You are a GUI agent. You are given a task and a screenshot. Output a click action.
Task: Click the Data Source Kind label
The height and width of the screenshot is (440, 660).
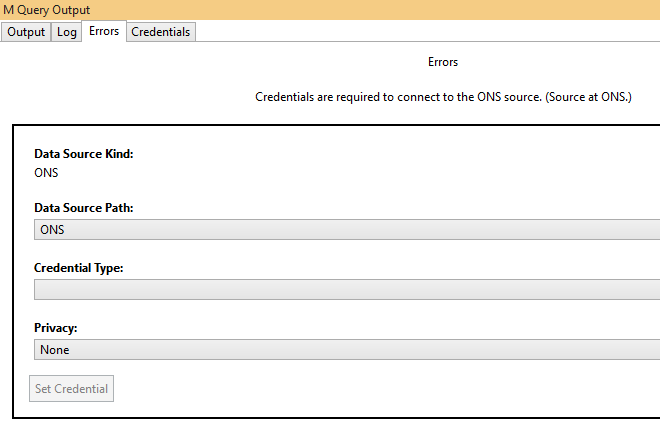[x=83, y=154]
